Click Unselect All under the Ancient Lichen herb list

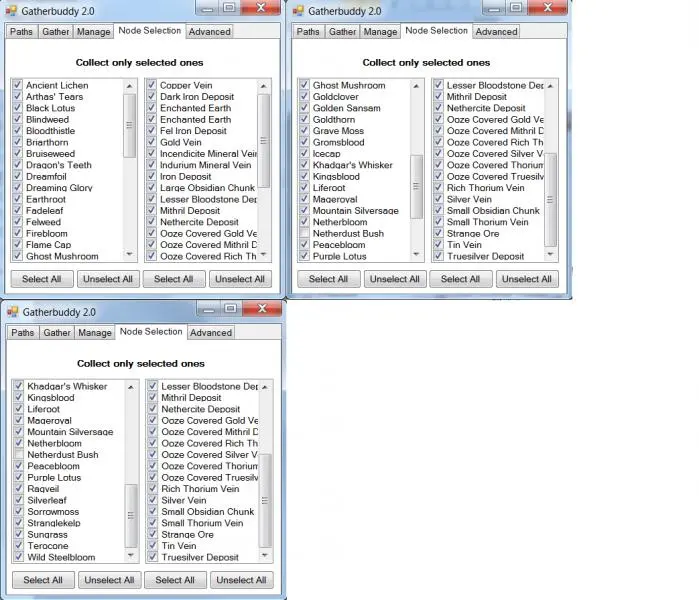(108, 279)
